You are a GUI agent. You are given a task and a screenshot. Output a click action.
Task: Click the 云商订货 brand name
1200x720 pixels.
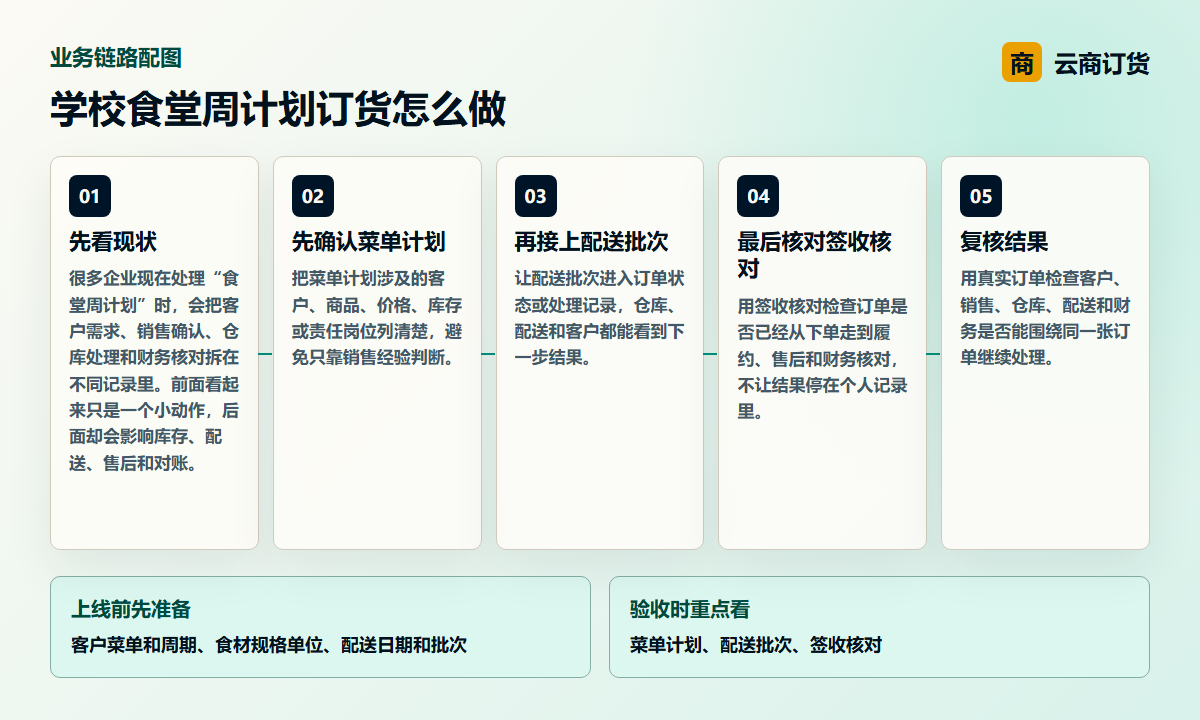(x=1102, y=64)
